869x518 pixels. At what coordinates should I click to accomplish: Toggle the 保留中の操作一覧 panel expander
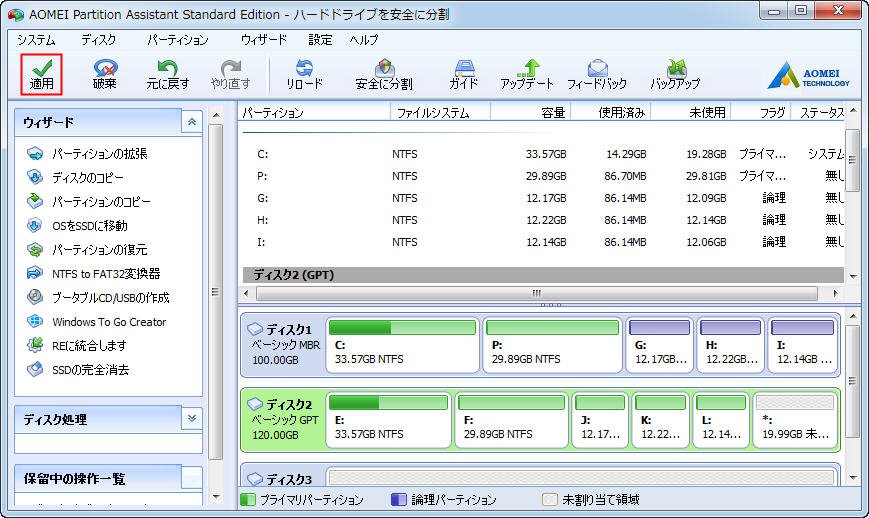coord(192,478)
